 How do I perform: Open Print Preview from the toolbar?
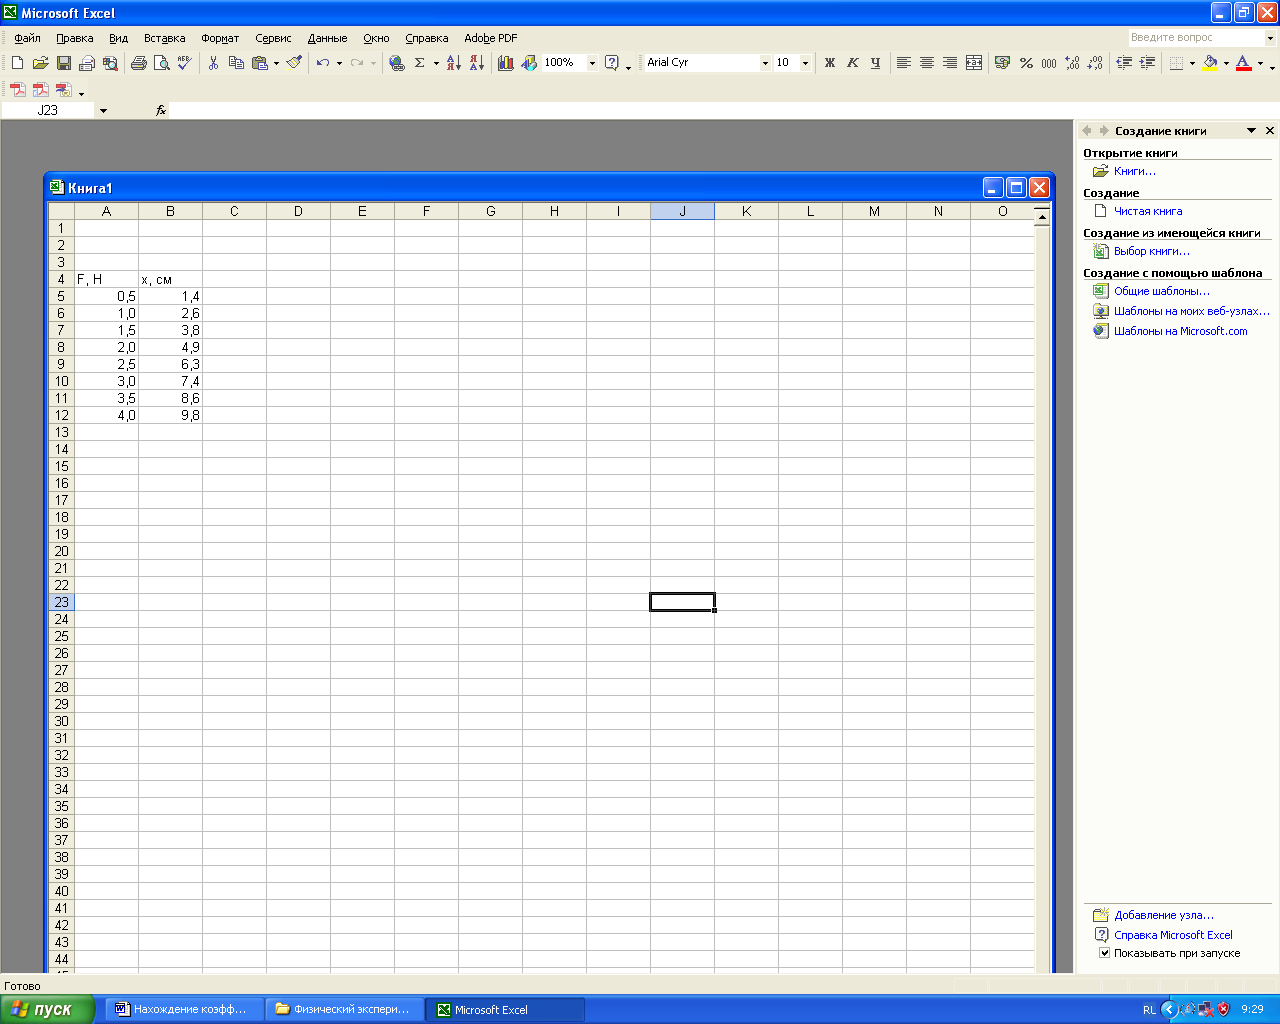coord(161,63)
